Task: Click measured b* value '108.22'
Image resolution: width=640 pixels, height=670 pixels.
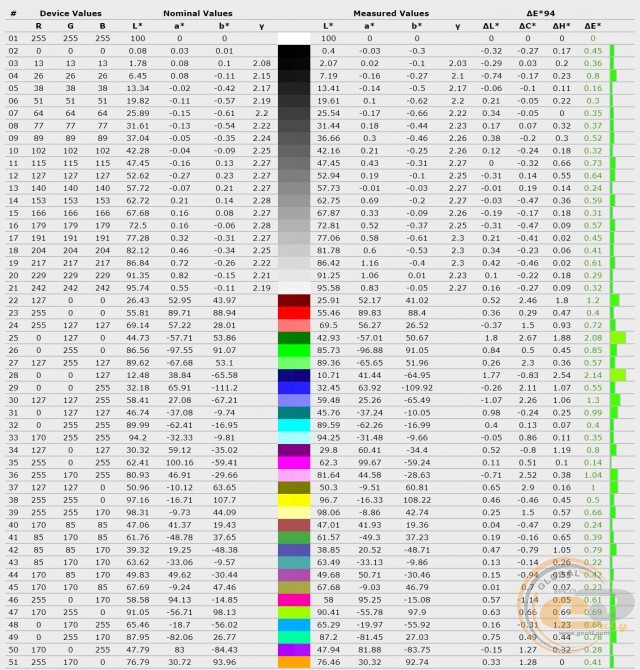Action: click(x=417, y=500)
